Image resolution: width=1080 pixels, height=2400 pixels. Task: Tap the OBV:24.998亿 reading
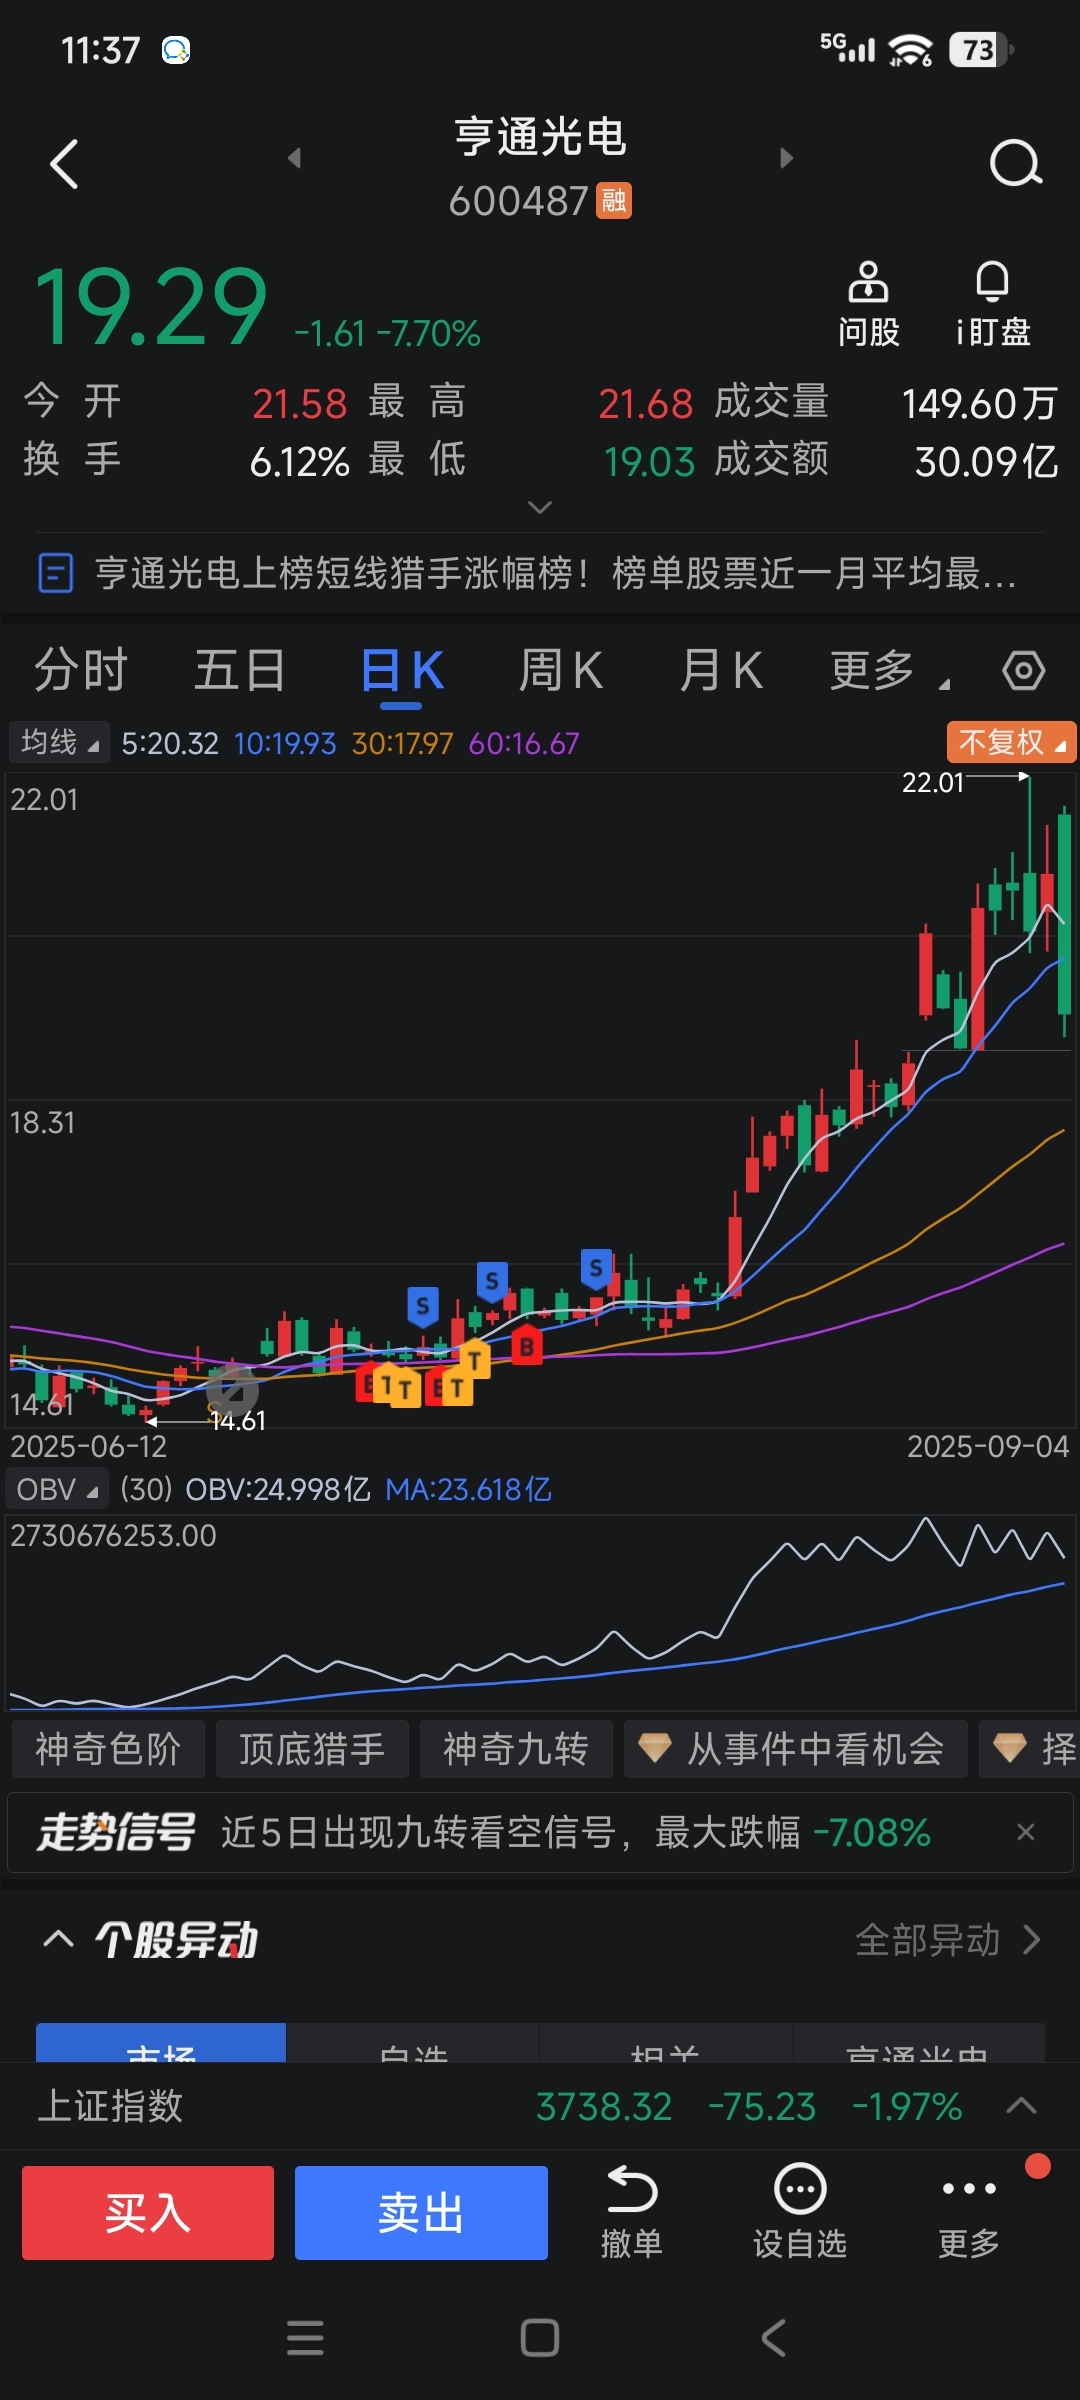(277, 1490)
